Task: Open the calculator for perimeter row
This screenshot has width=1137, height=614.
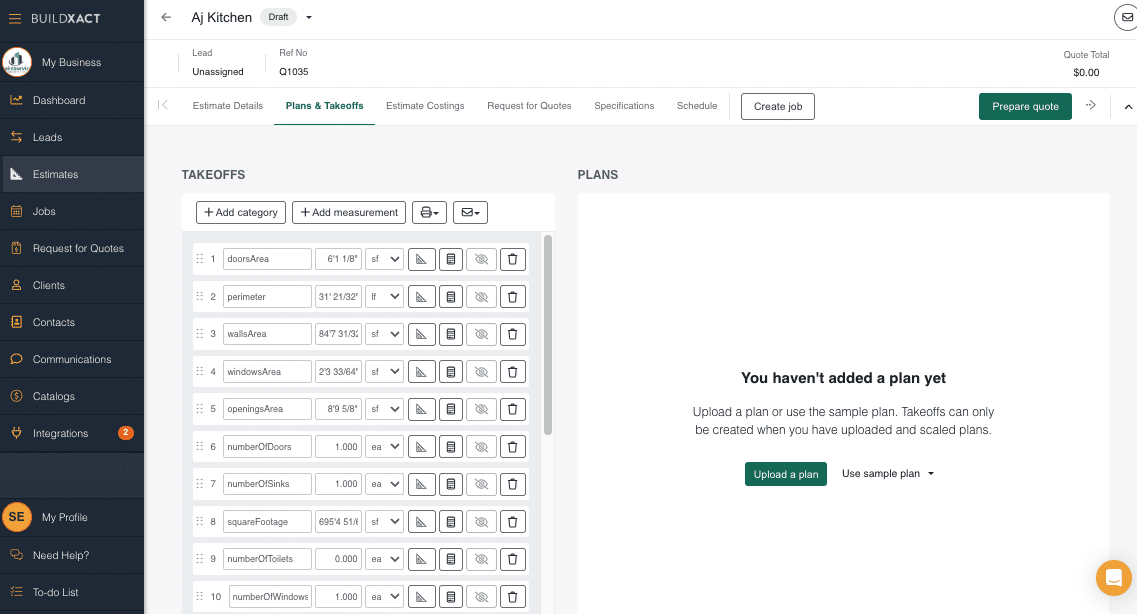Action: 451,297
